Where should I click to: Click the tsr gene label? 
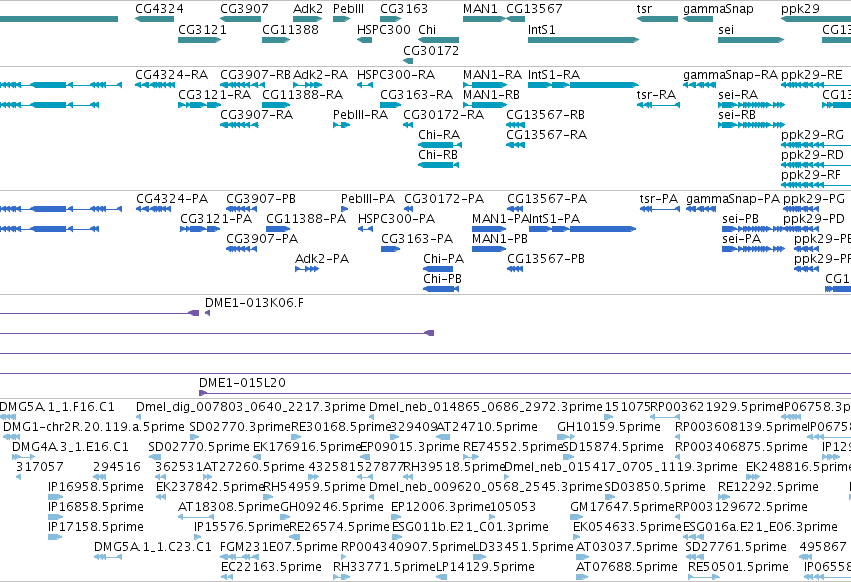click(x=644, y=9)
